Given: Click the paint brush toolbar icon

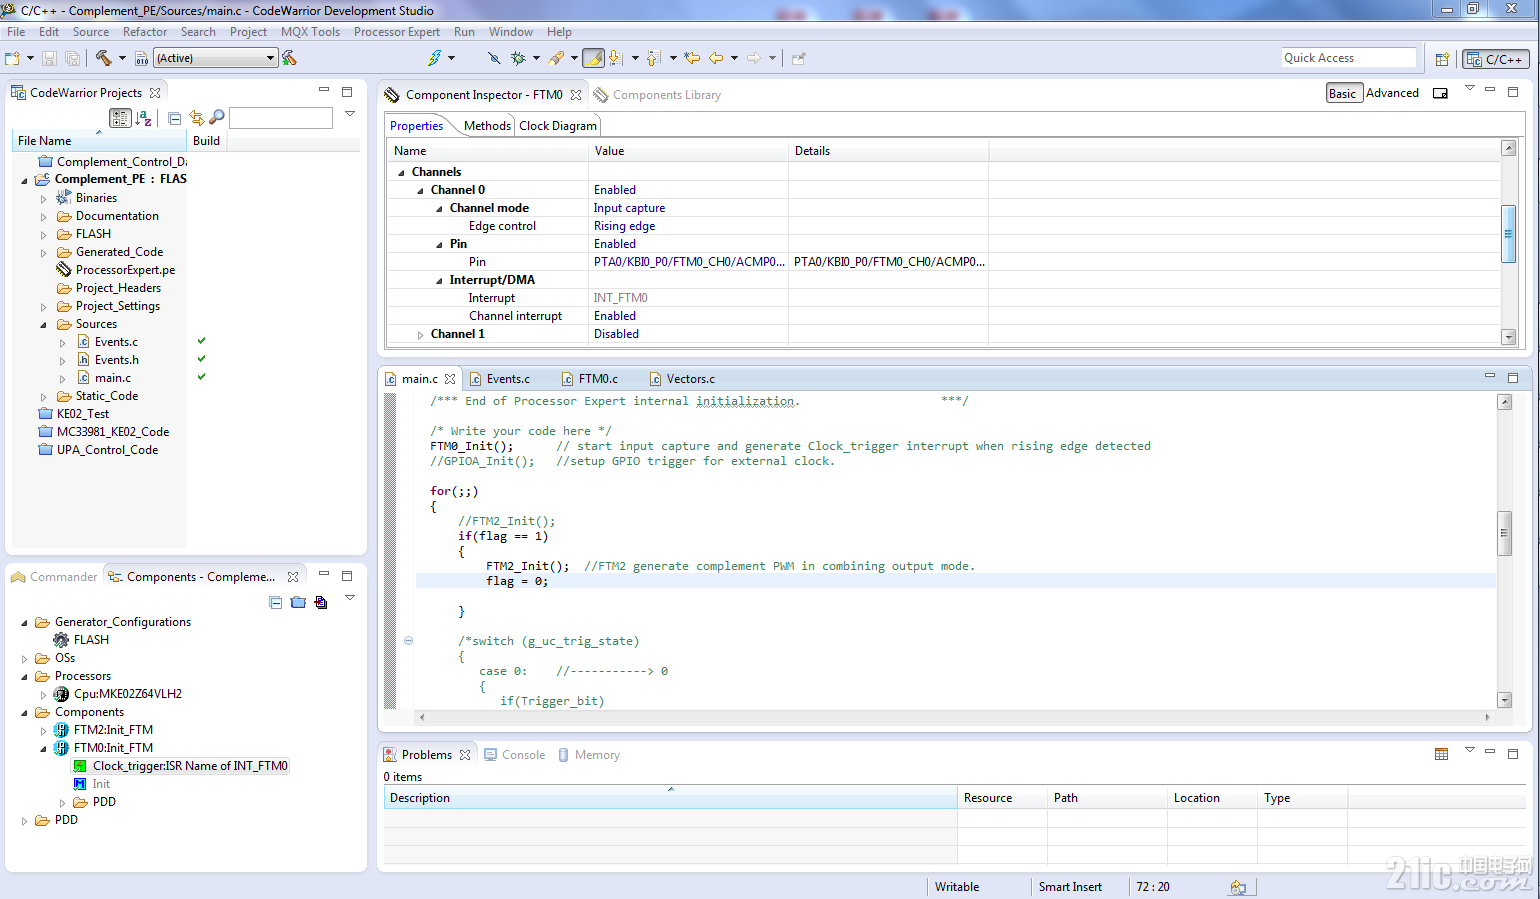Looking at the screenshot, I should click(556, 58).
